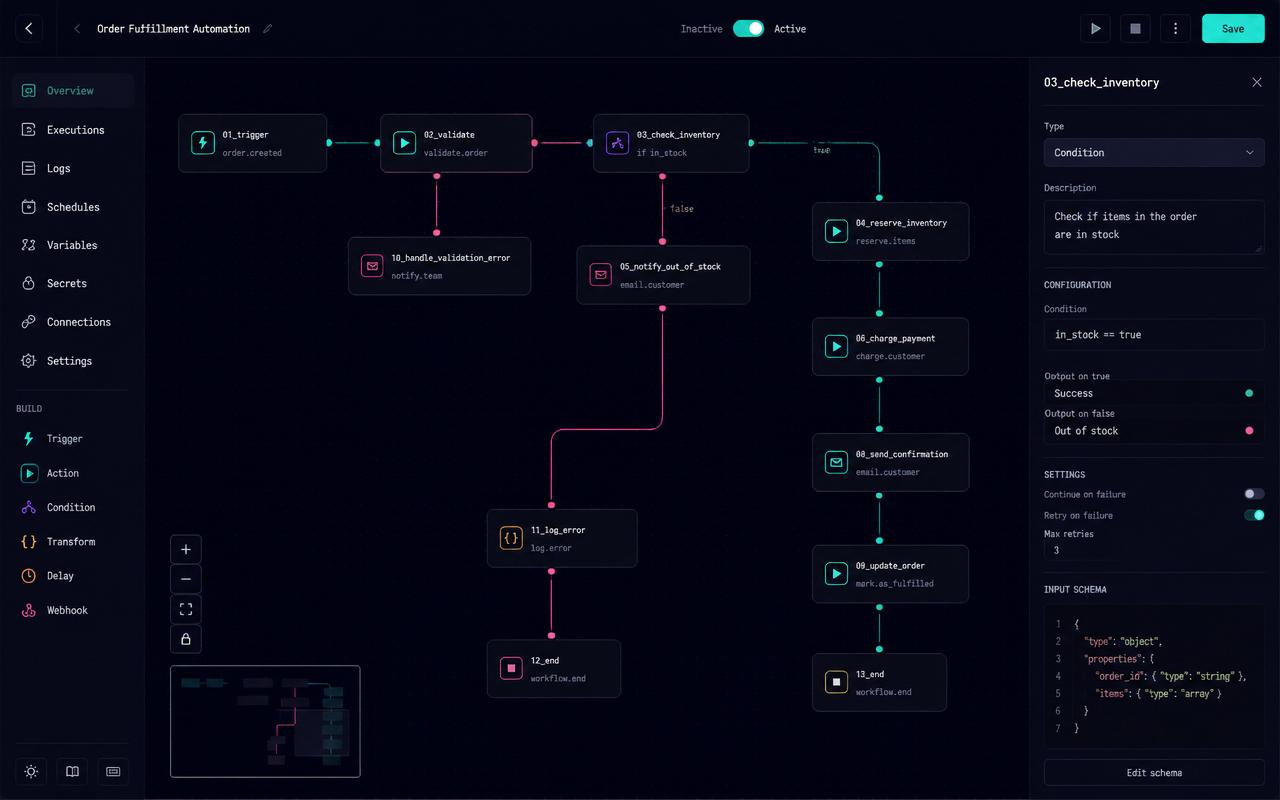
Task: Click the 06_charge_payment node icon
Action: 836,347
